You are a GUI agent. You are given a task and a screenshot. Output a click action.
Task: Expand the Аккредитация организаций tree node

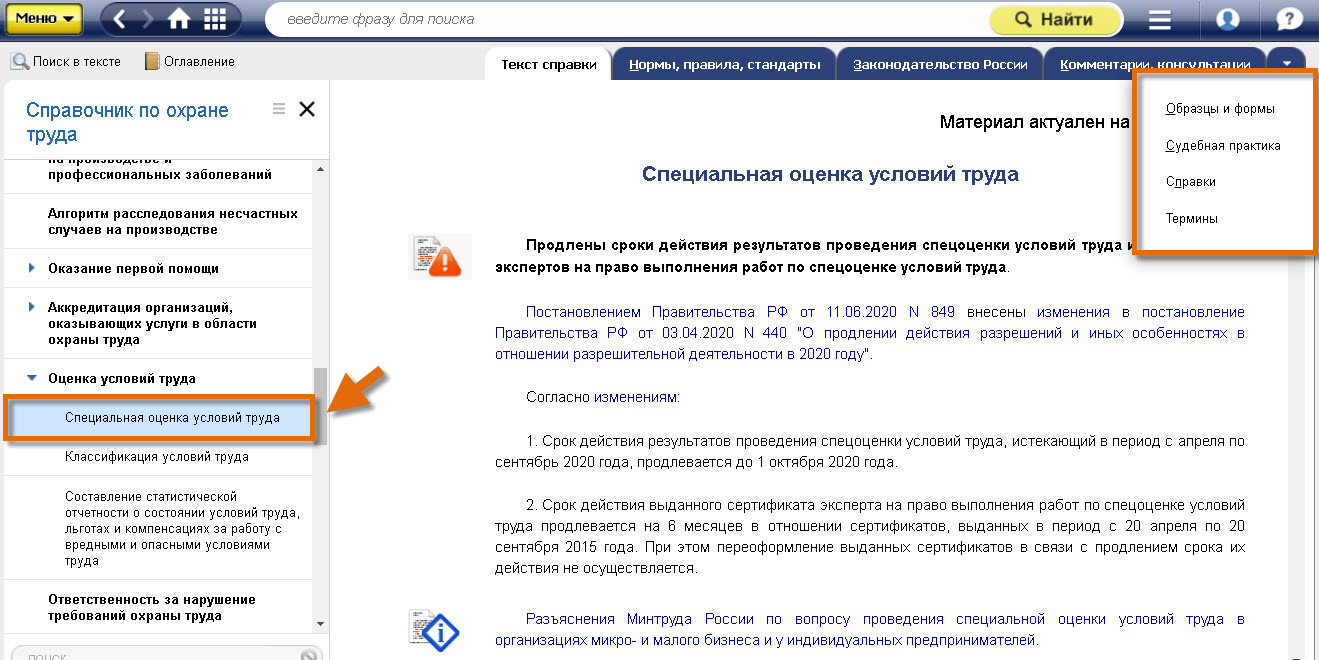click(x=32, y=307)
